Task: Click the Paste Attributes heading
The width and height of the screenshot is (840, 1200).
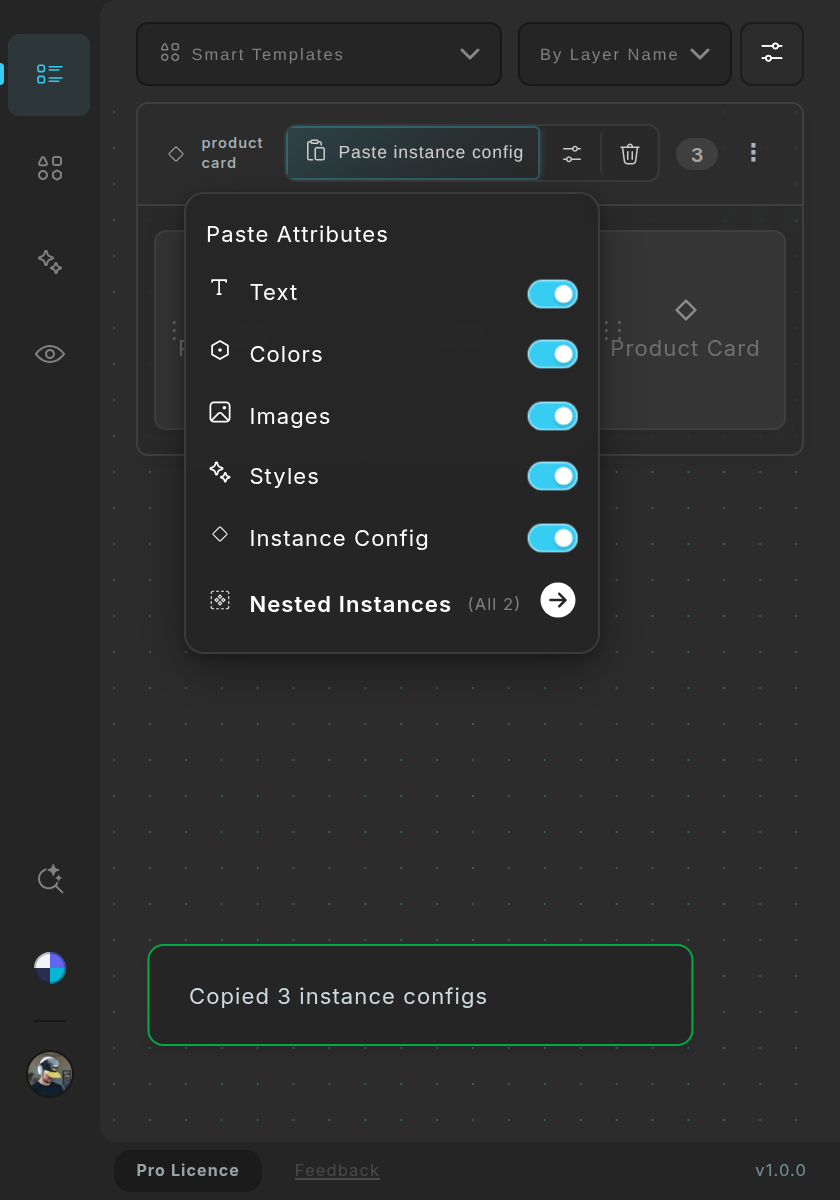Action: 297,234
